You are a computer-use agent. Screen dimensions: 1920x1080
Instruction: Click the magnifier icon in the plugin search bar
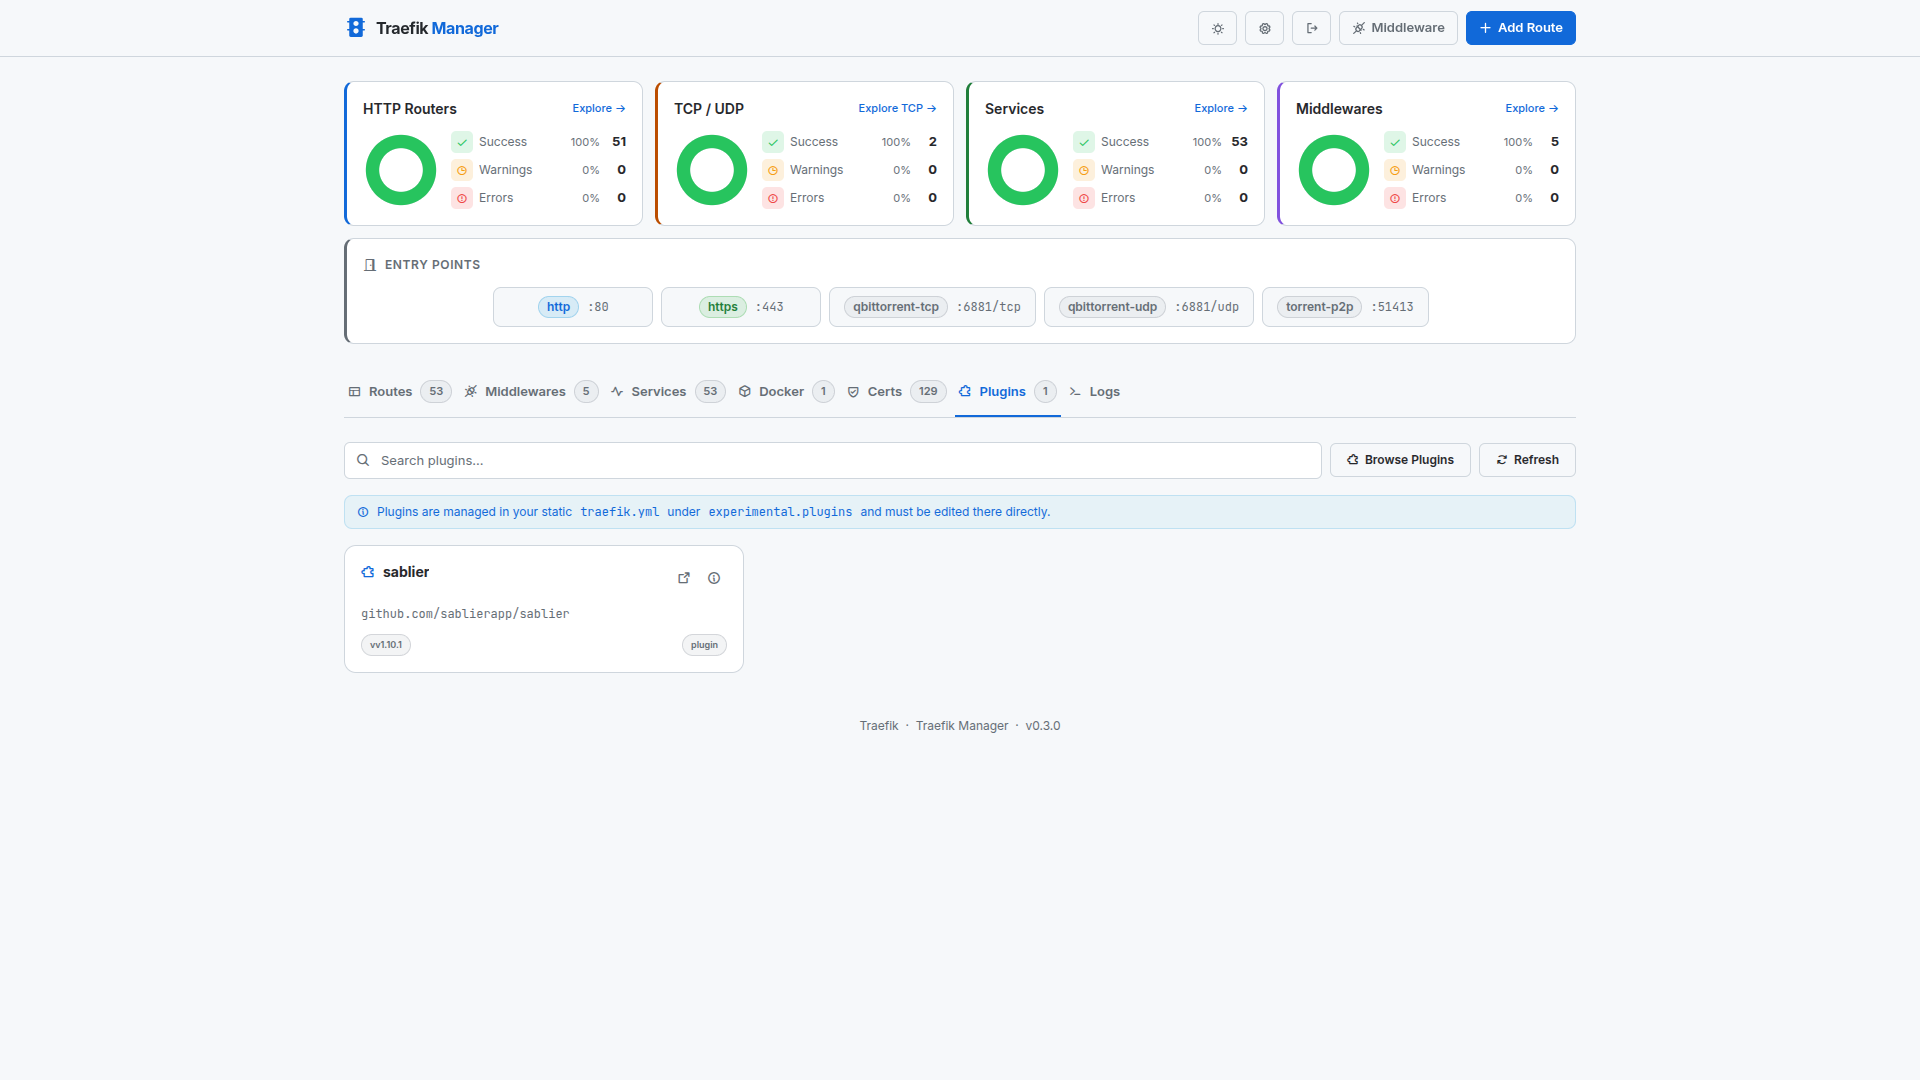pyautogui.click(x=364, y=460)
